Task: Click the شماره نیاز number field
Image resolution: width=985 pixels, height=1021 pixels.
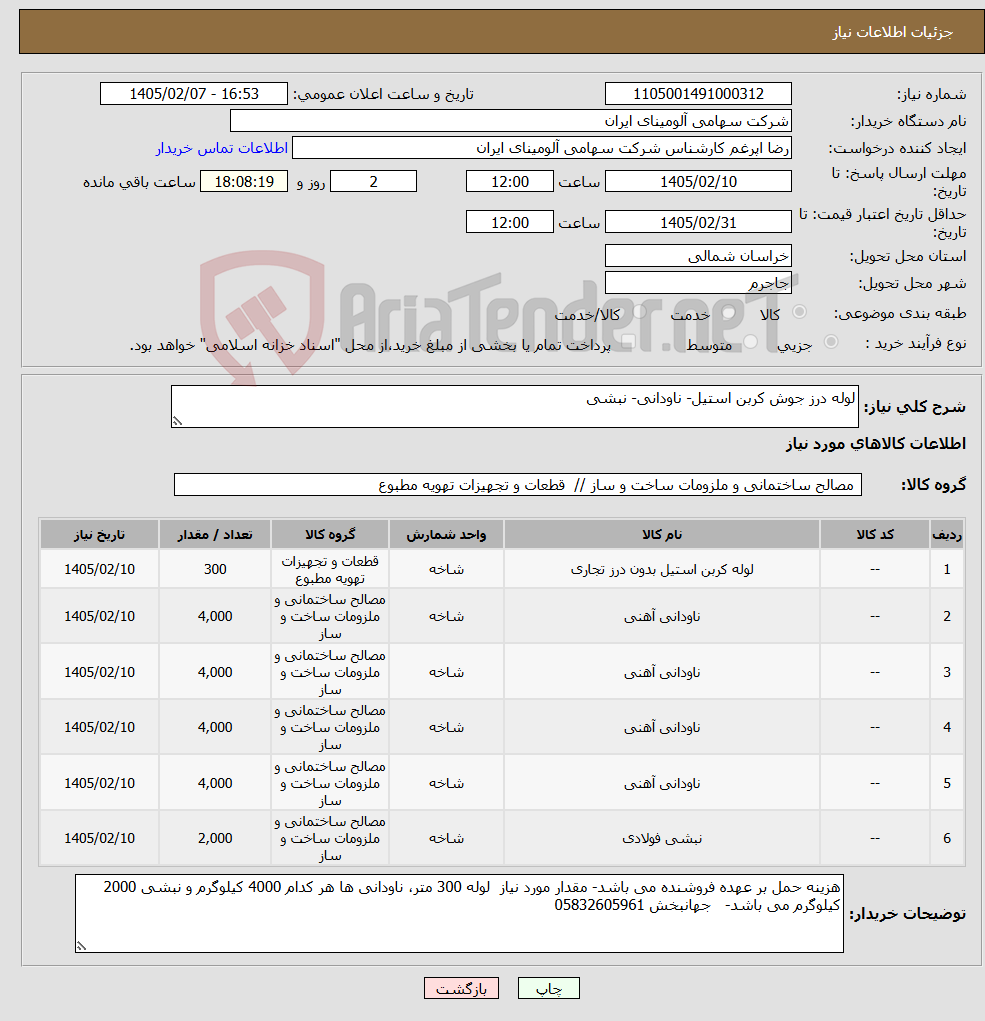Action: click(698, 94)
